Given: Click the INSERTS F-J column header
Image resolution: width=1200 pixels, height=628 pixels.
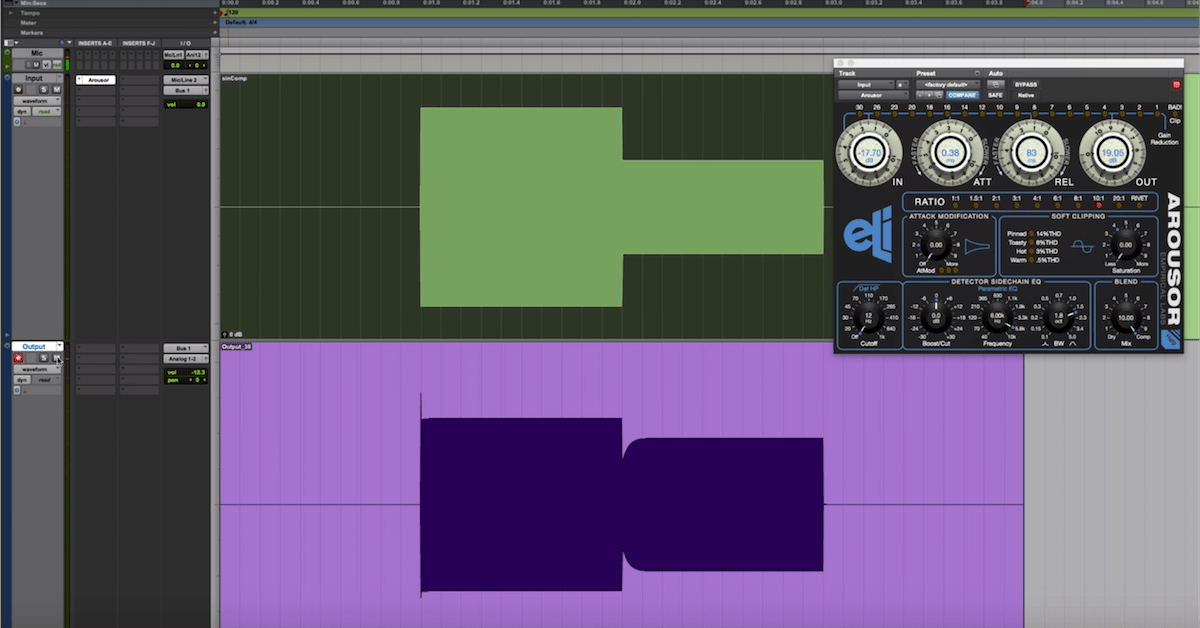Looking at the screenshot, I should (x=139, y=43).
